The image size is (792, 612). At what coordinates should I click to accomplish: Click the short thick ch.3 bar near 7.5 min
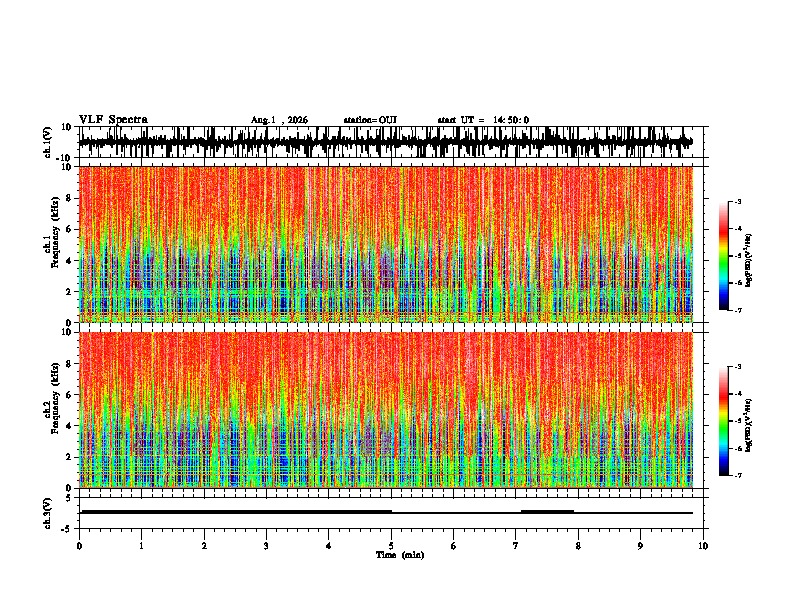tap(547, 512)
